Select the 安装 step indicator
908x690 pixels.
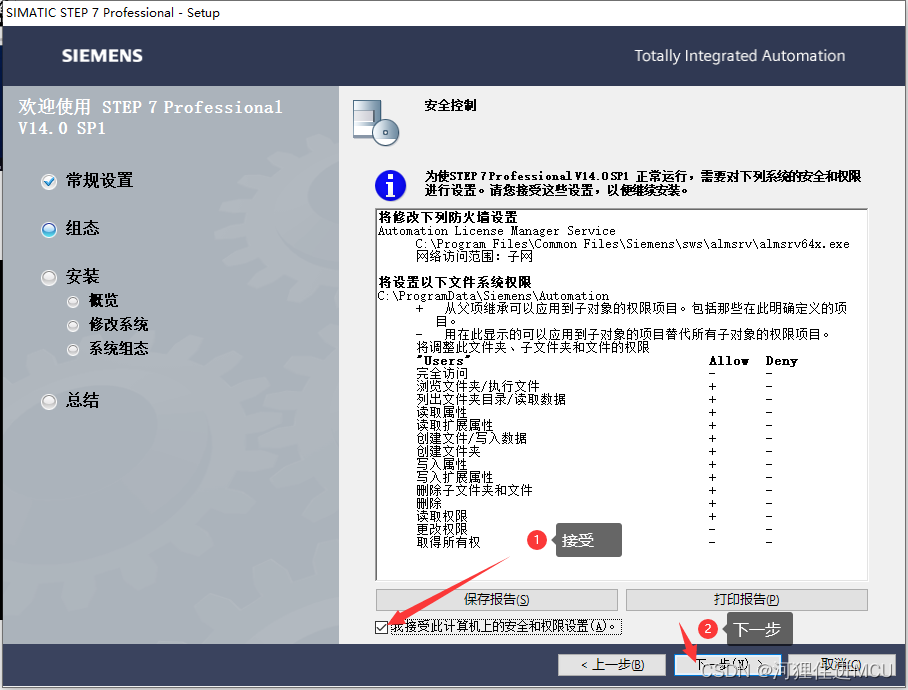49,277
